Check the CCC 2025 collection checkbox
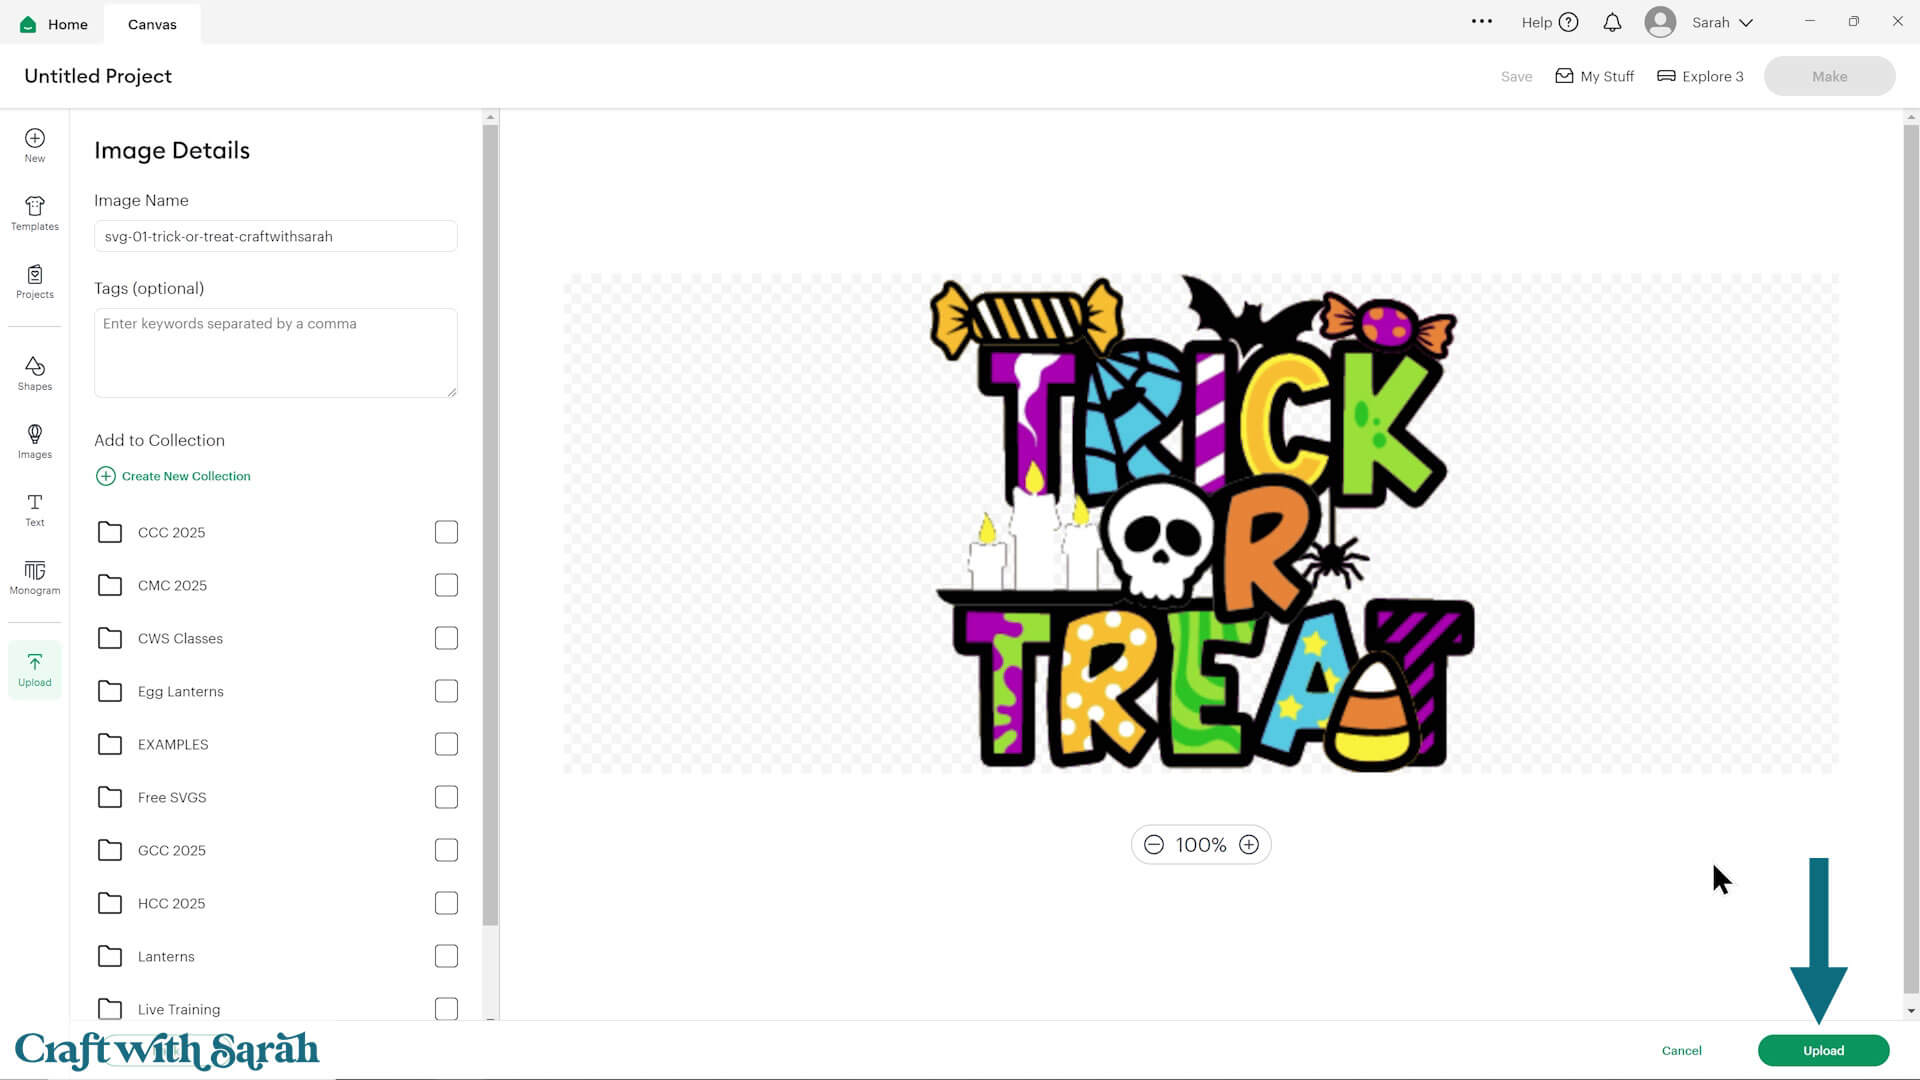 point(446,531)
